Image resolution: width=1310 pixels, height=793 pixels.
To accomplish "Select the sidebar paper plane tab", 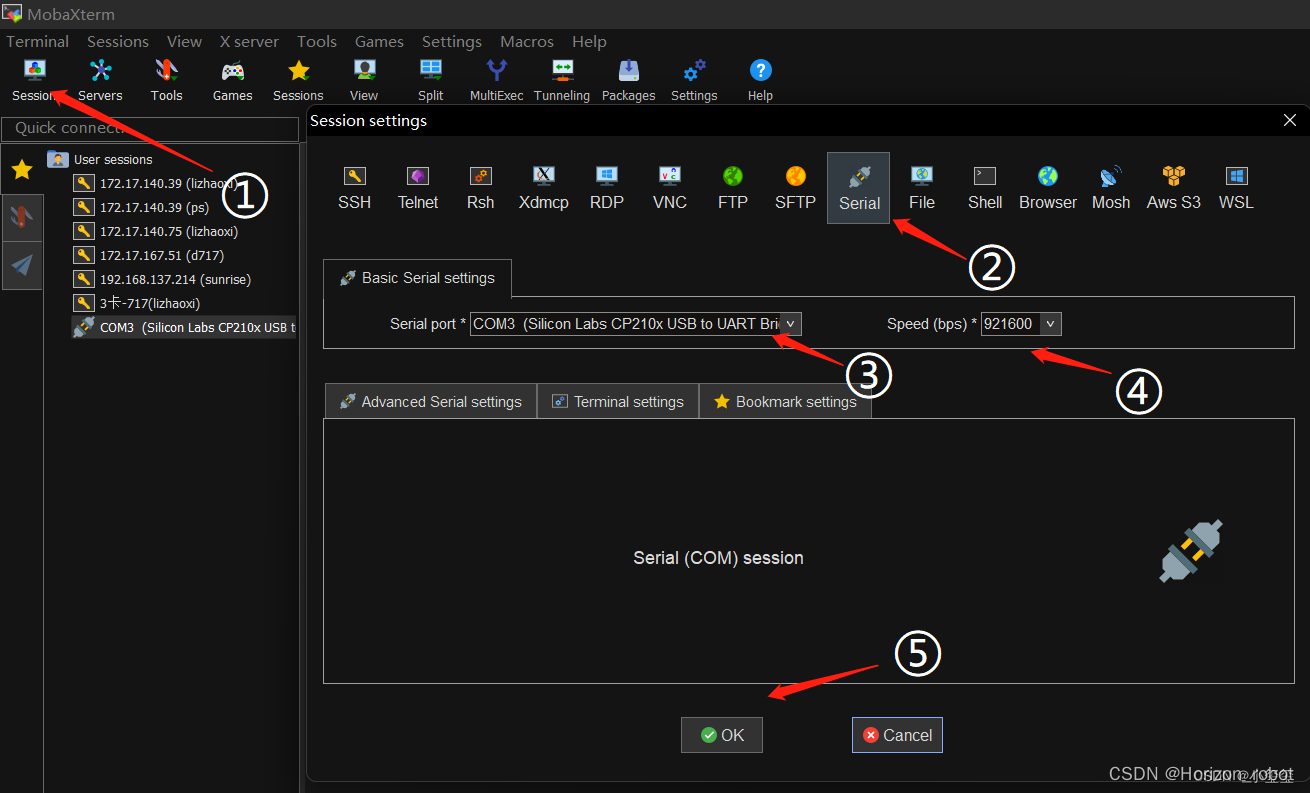I will coord(22,265).
